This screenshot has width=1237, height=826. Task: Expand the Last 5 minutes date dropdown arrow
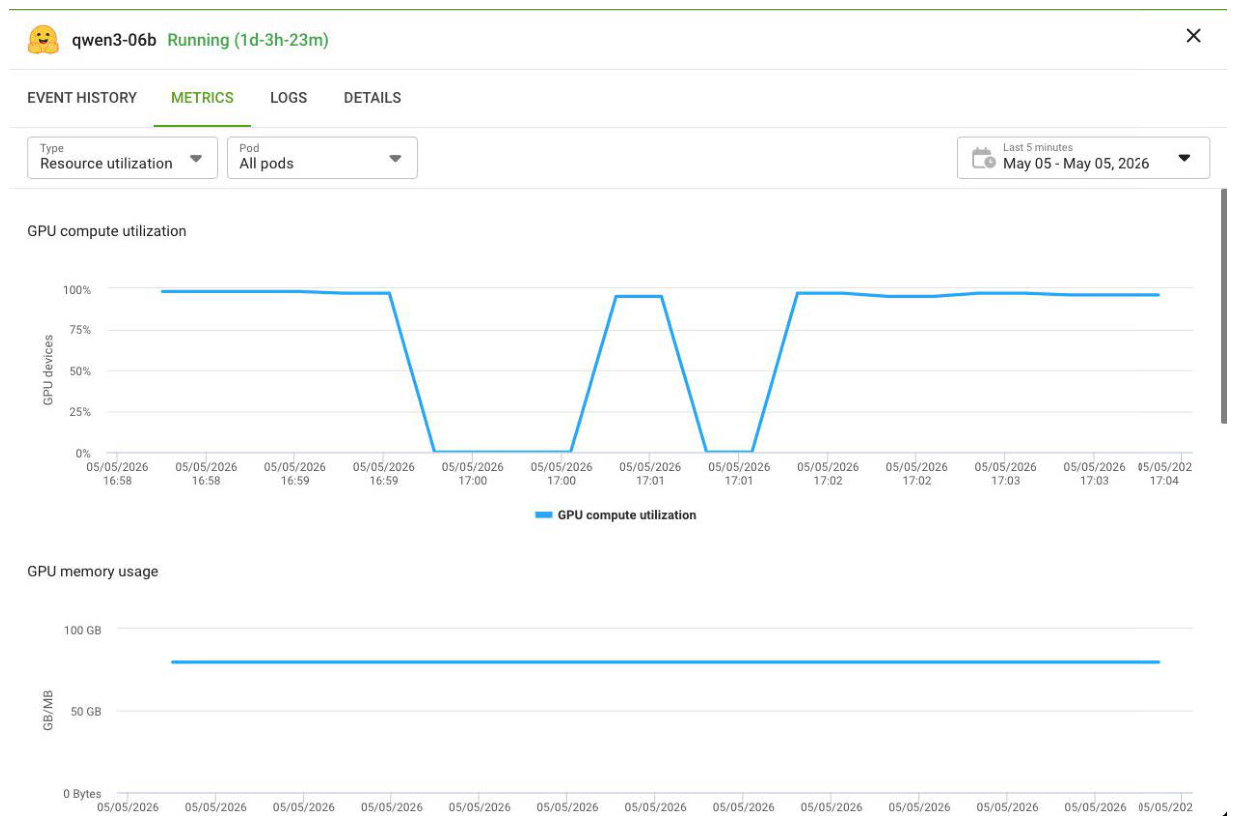point(1185,158)
